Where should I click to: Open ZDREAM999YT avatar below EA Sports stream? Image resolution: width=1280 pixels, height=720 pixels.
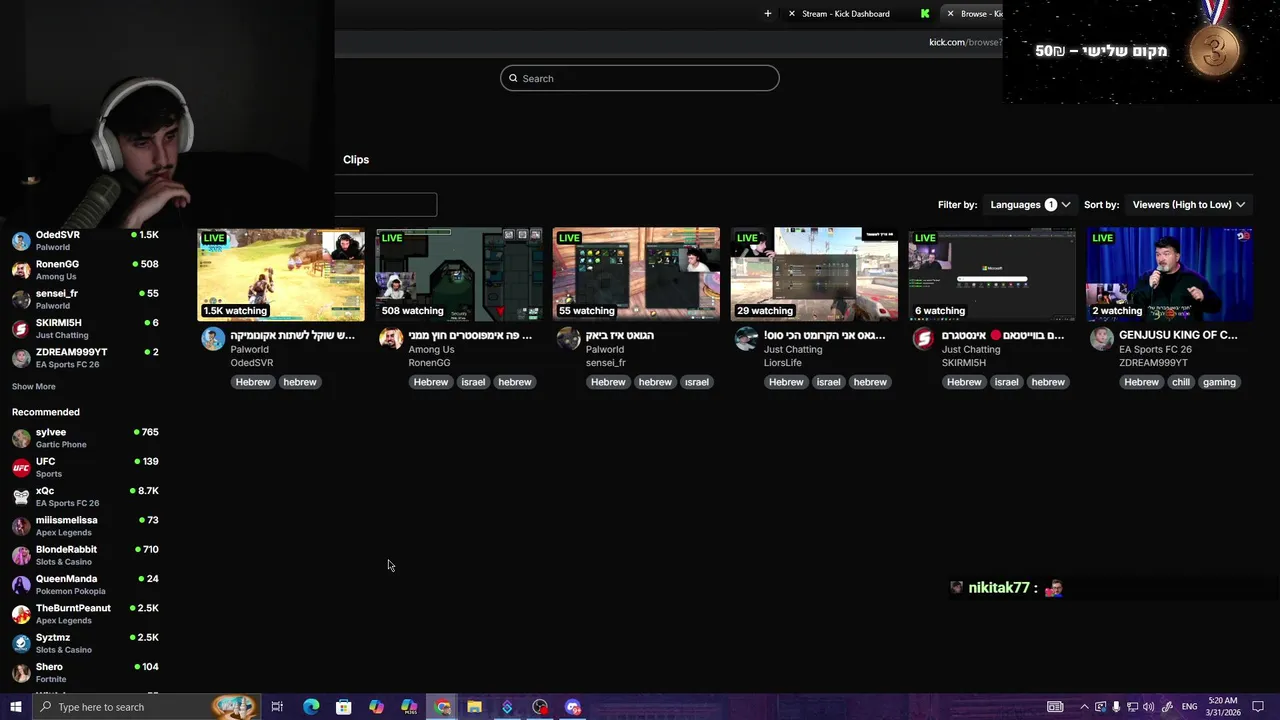click(x=1102, y=338)
